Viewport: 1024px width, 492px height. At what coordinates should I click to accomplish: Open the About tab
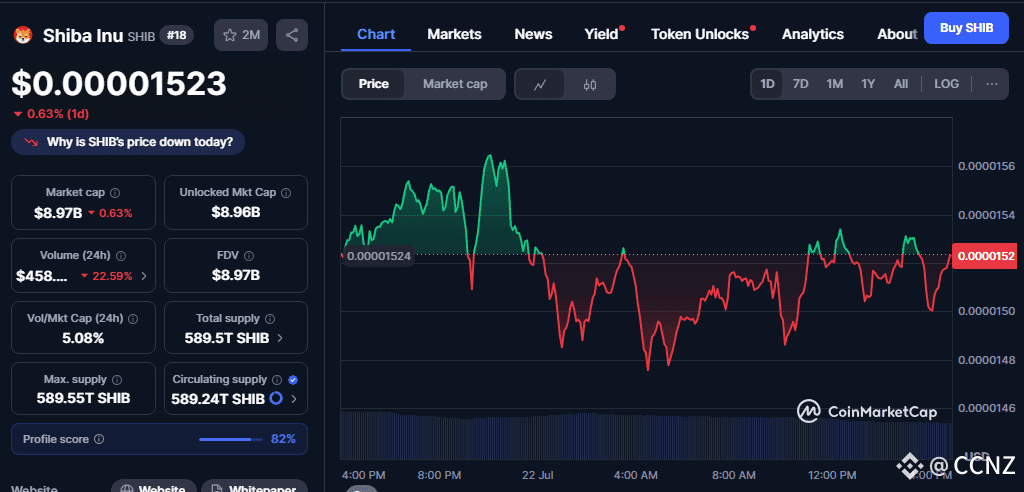(897, 34)
